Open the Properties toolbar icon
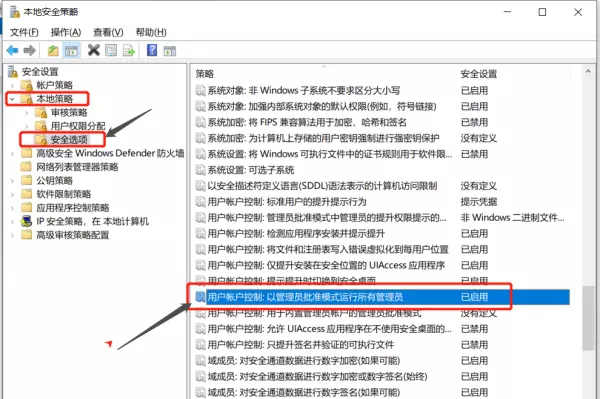 coord(111,50)
